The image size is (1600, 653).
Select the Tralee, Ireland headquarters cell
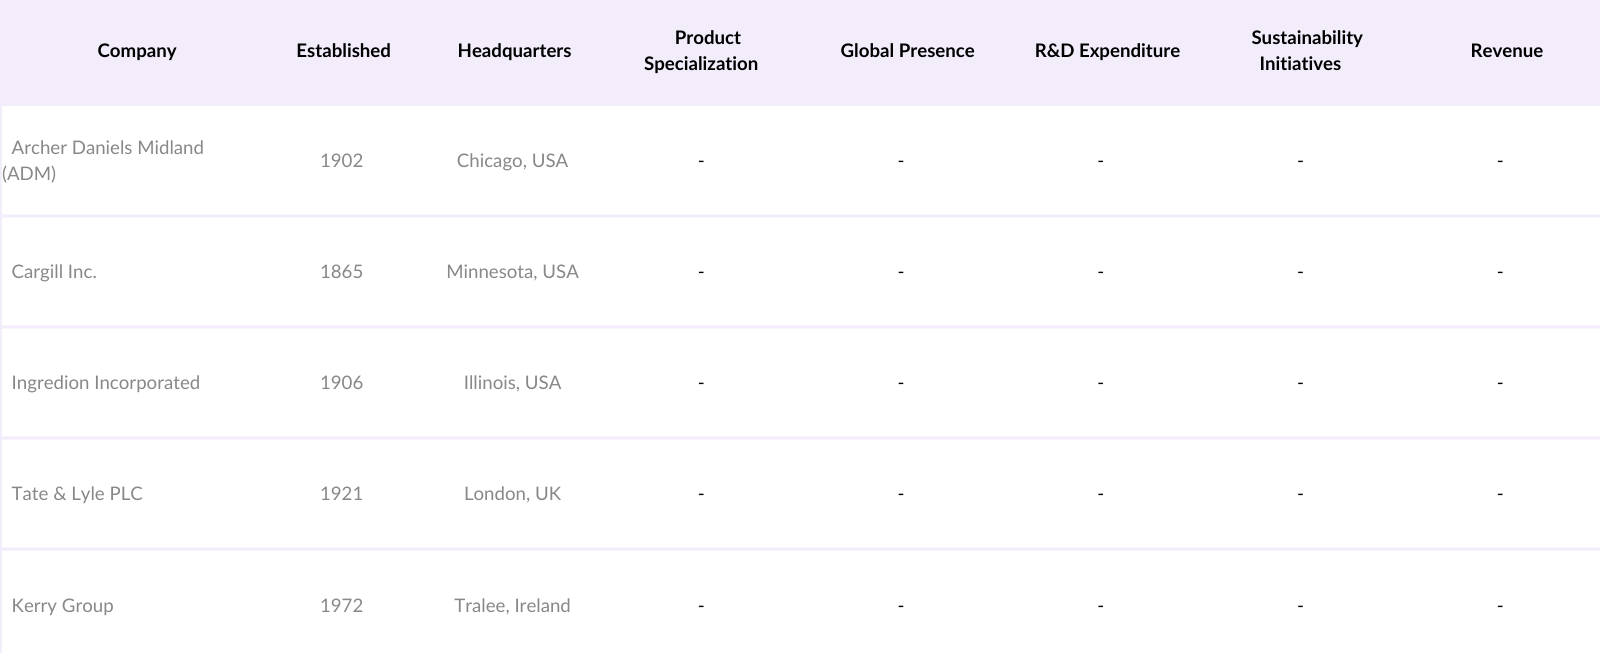tap(512, 606)
